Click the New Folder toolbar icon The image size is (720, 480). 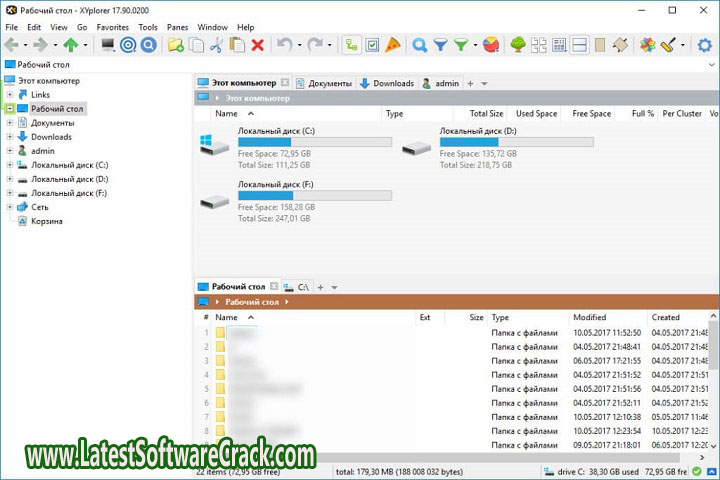click(176, 45)
